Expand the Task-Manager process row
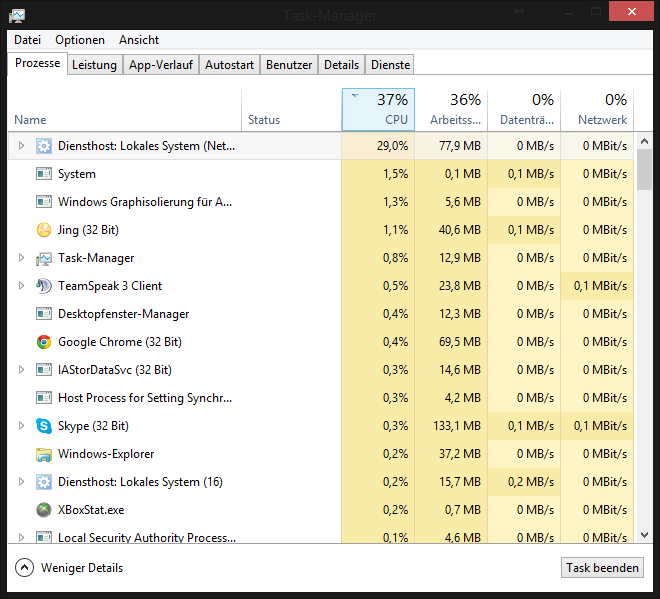This screenshot has height=599, width=660. point(21,258)
